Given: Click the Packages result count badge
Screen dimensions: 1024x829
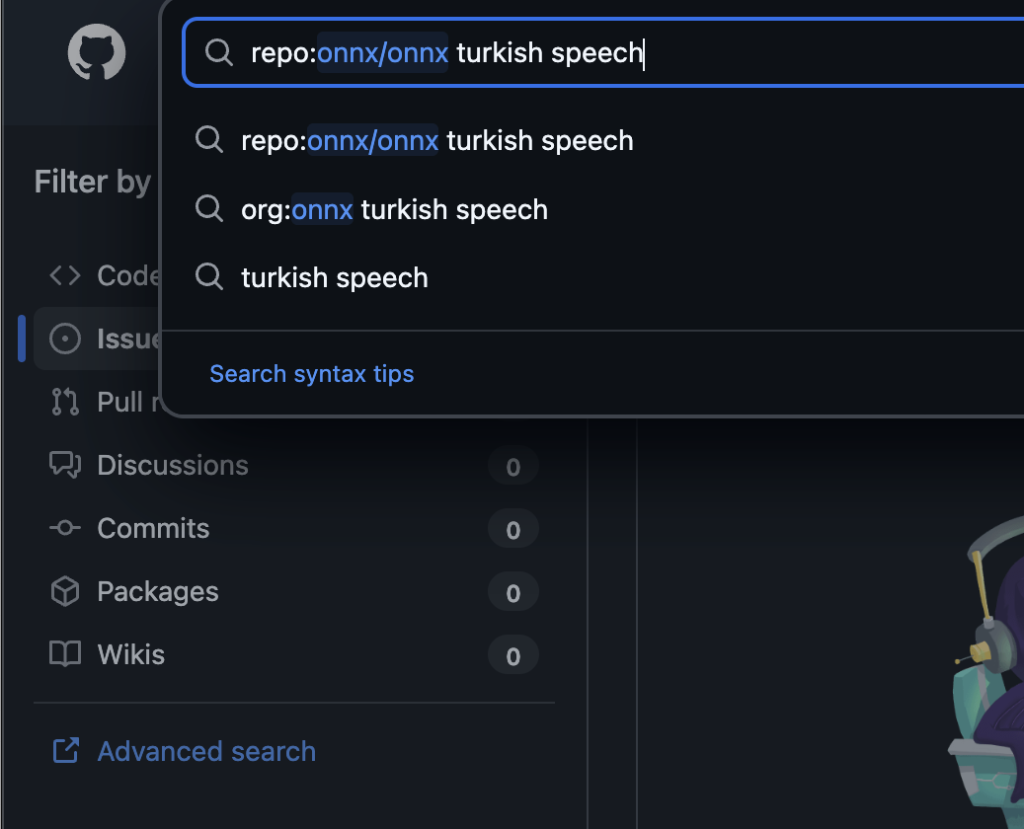Looking at the screenshot, I should pos(513,593).
